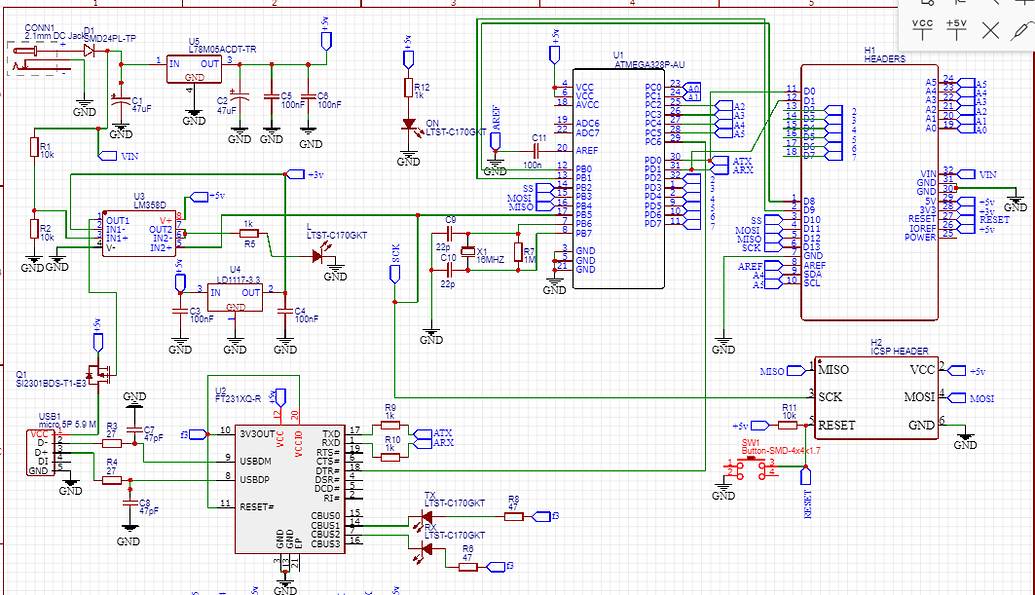The height and width of the screenshot is (595, 1035).
Task: Select the LD1117-3.3 regulator U4
Action: pos(235,295)
